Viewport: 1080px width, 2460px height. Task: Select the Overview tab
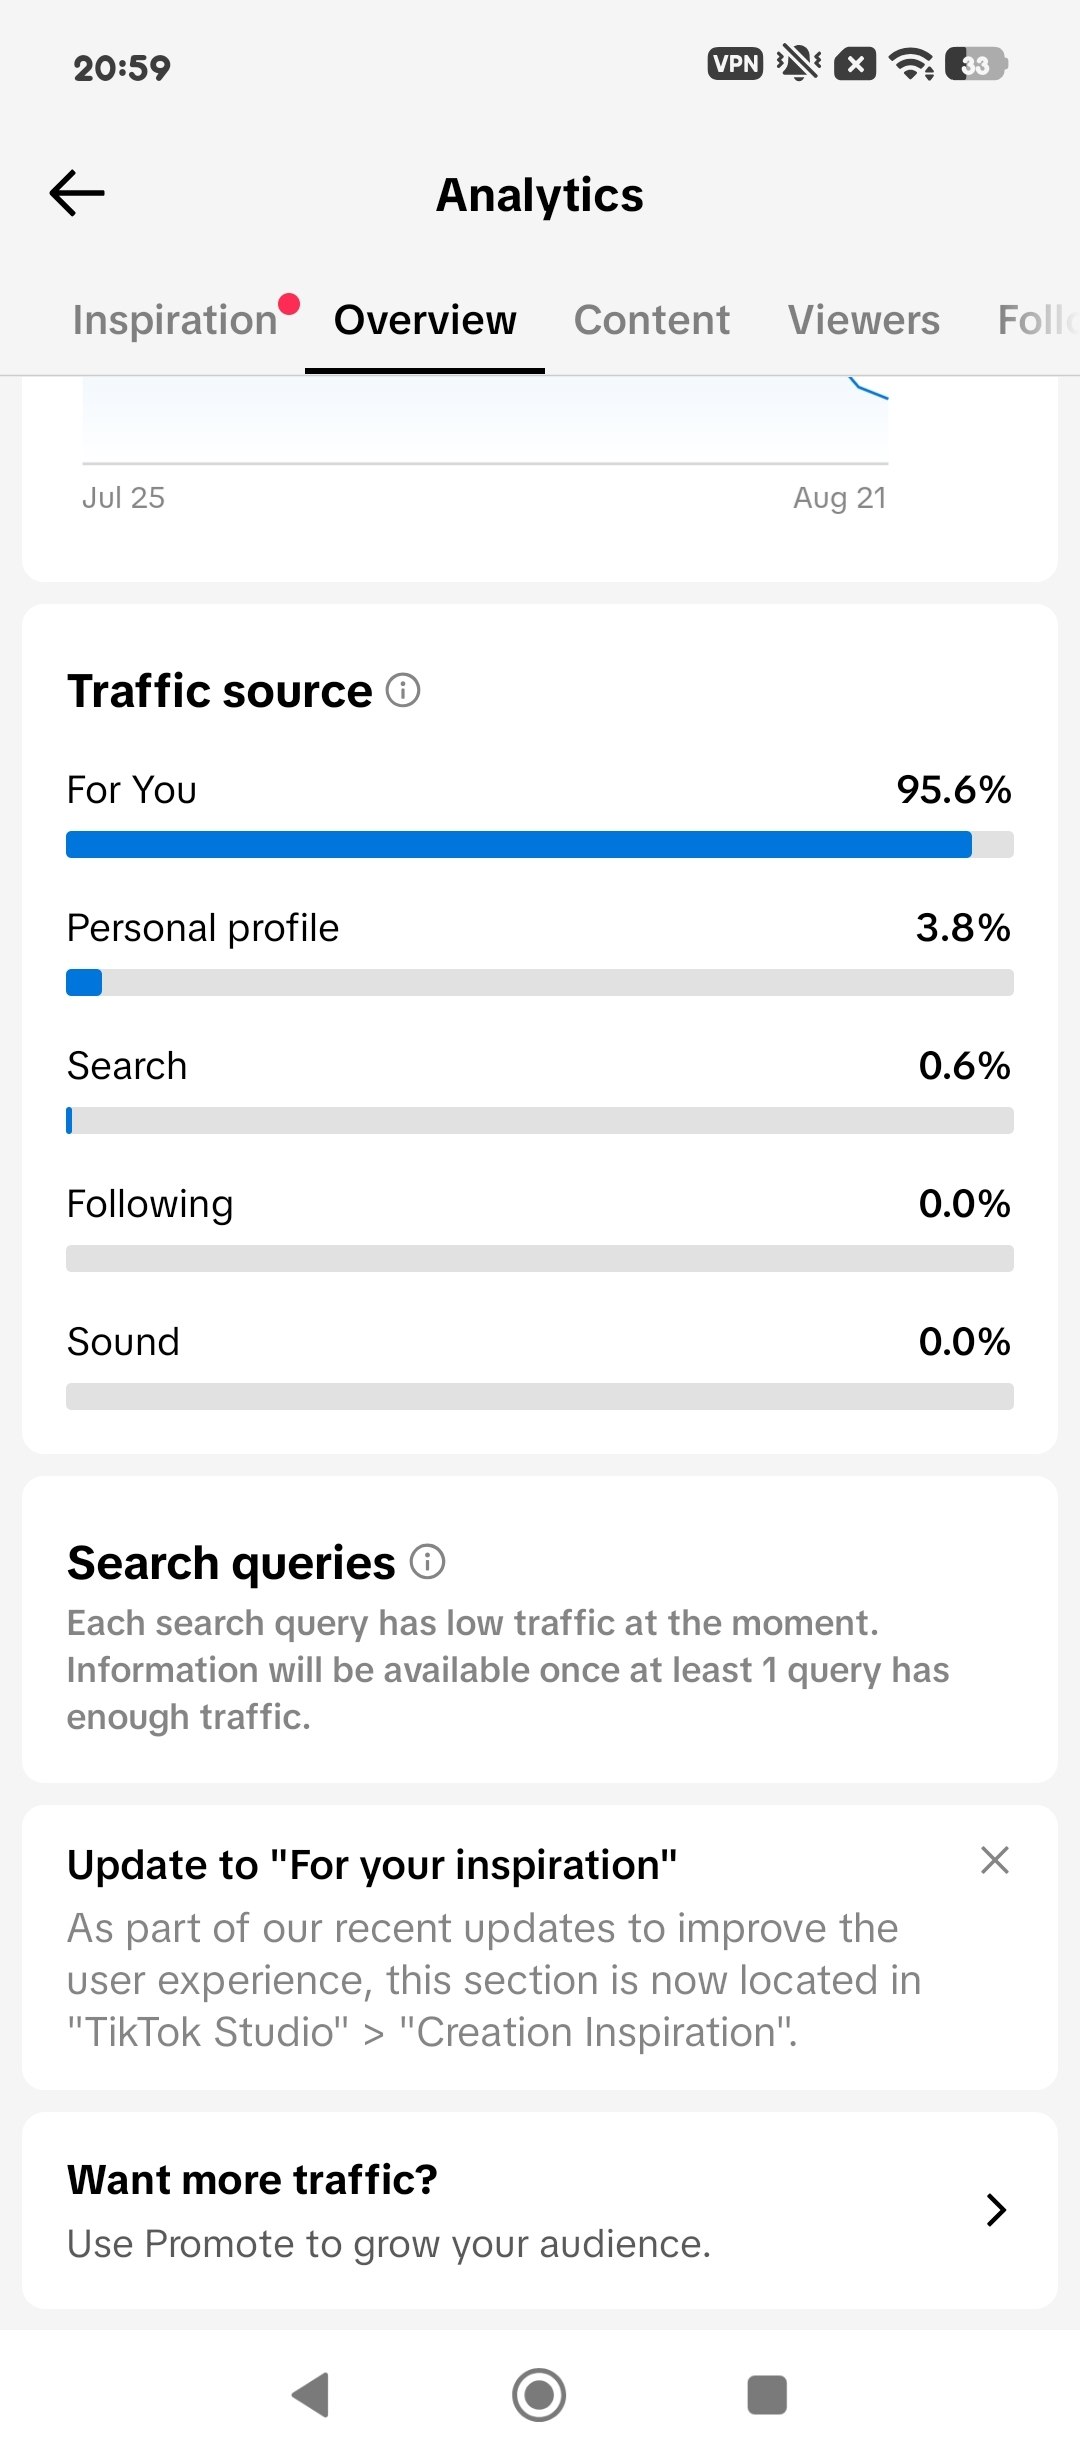425,320
